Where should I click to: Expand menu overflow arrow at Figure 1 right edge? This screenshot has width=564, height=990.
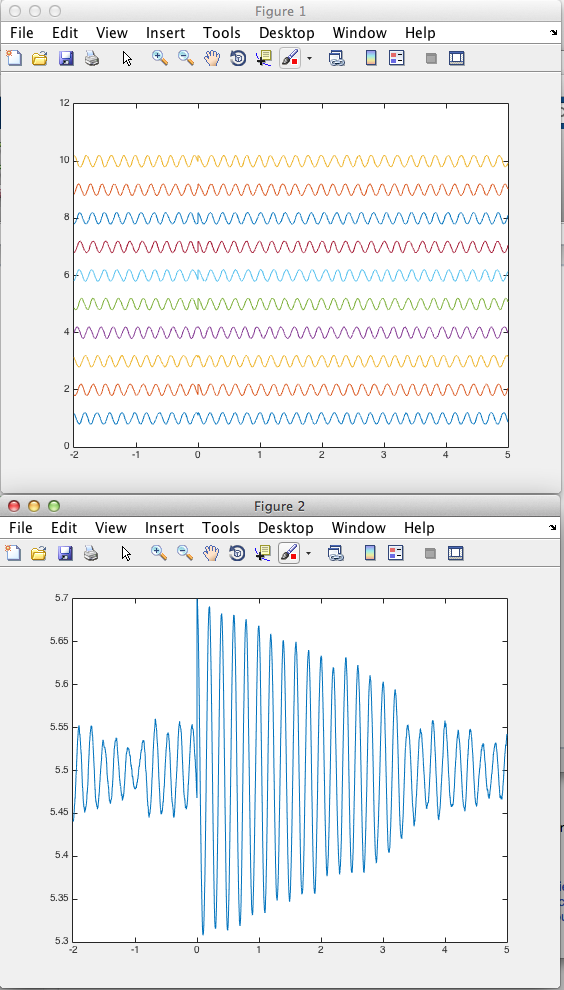pyautogui.click(x=555, y=32)
